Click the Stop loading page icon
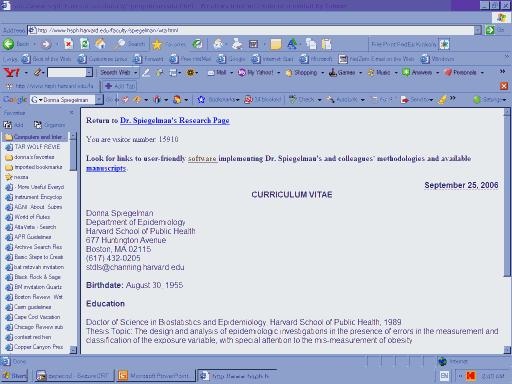 (69, 44)
